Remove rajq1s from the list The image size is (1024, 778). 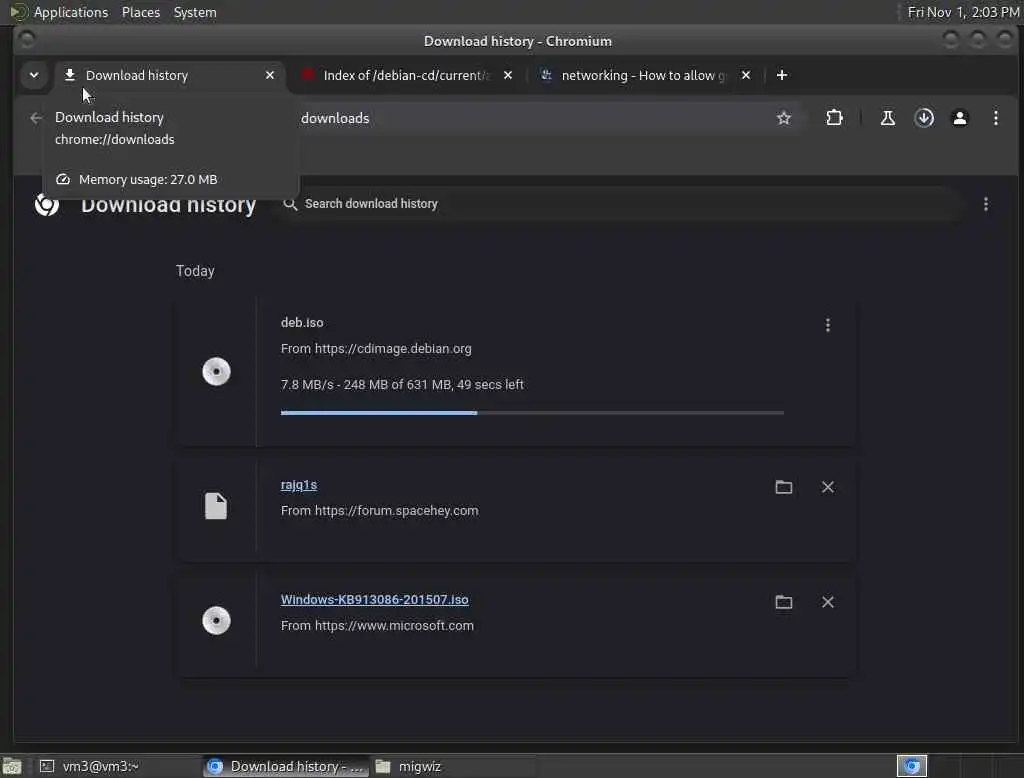pyautogui.click(x=827, y=487)
